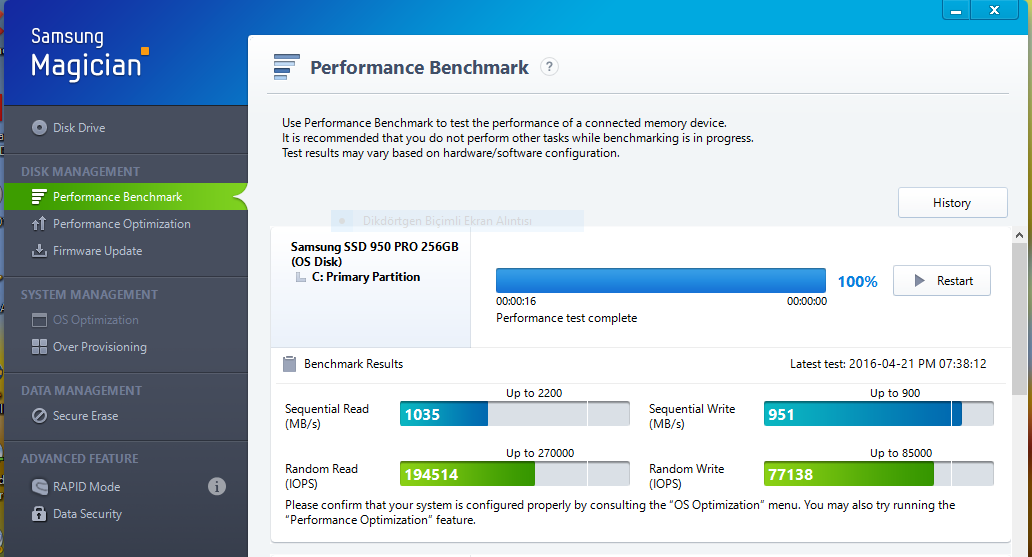Image resolution: width=1032 pixels, height=557 pixels.
Task: Open RAPID Mode info icon
Action: tap(217, 487)
